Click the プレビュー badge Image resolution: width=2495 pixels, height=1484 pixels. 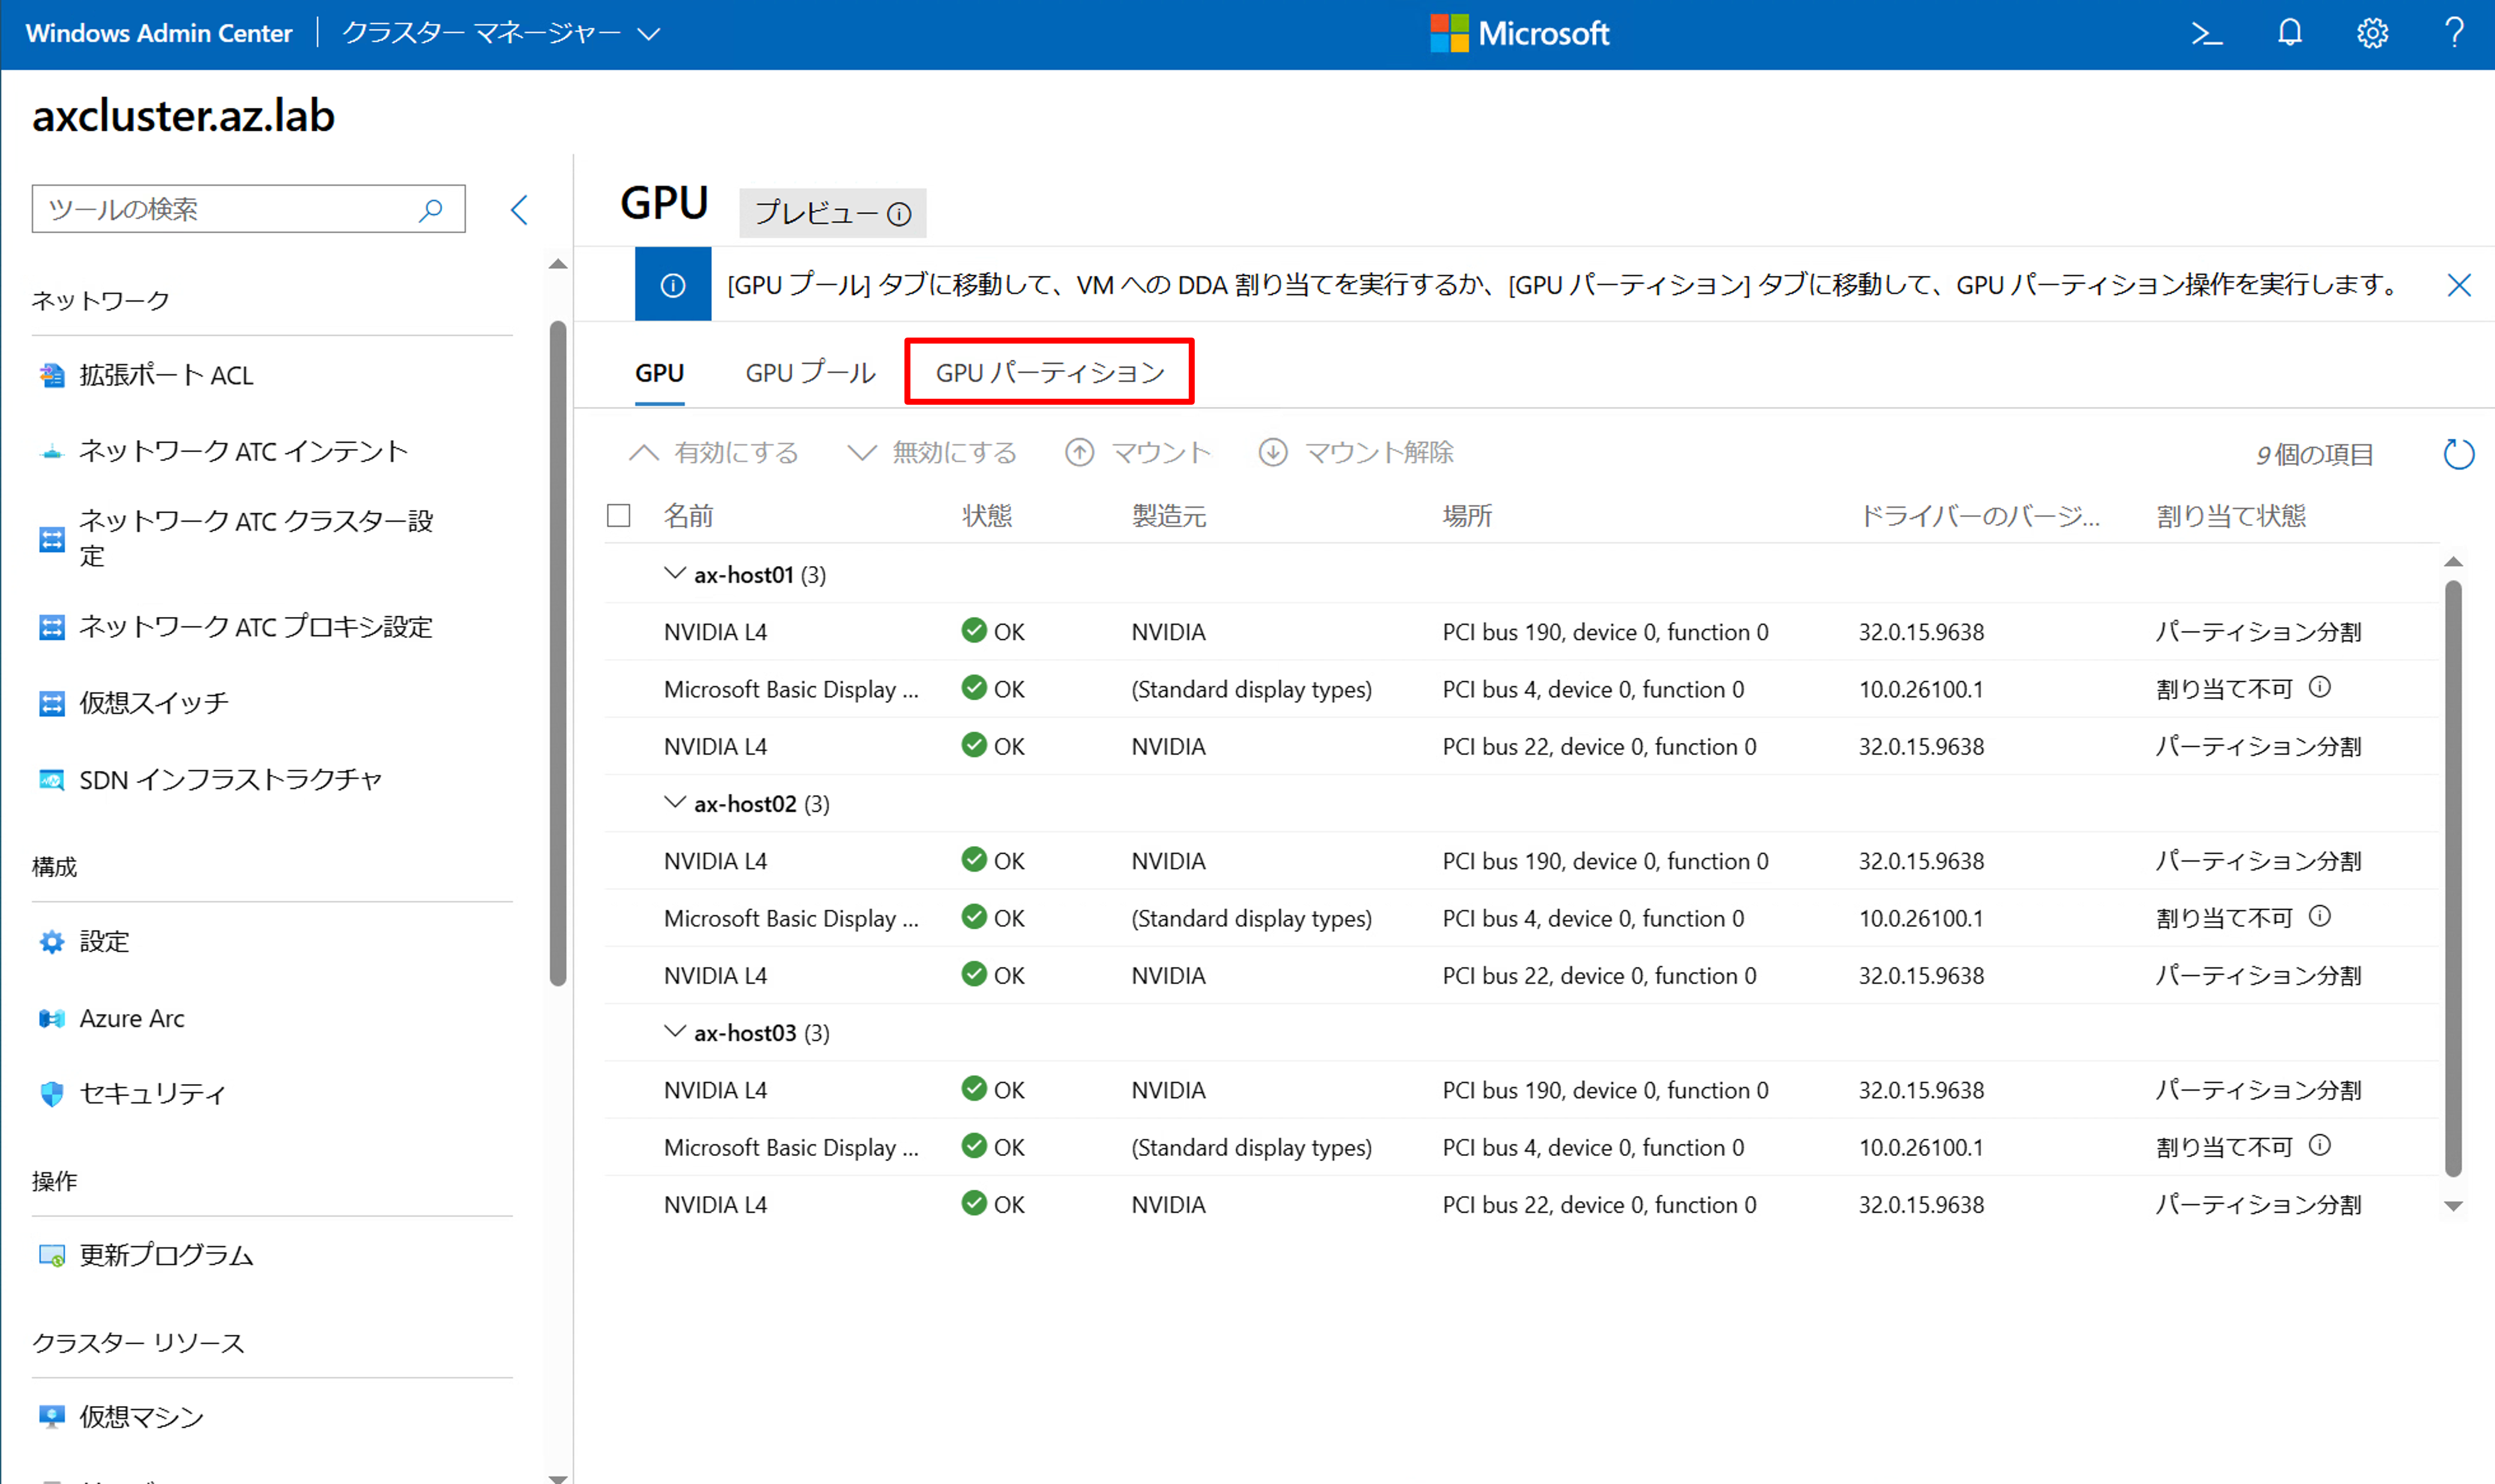coord(833,213)
